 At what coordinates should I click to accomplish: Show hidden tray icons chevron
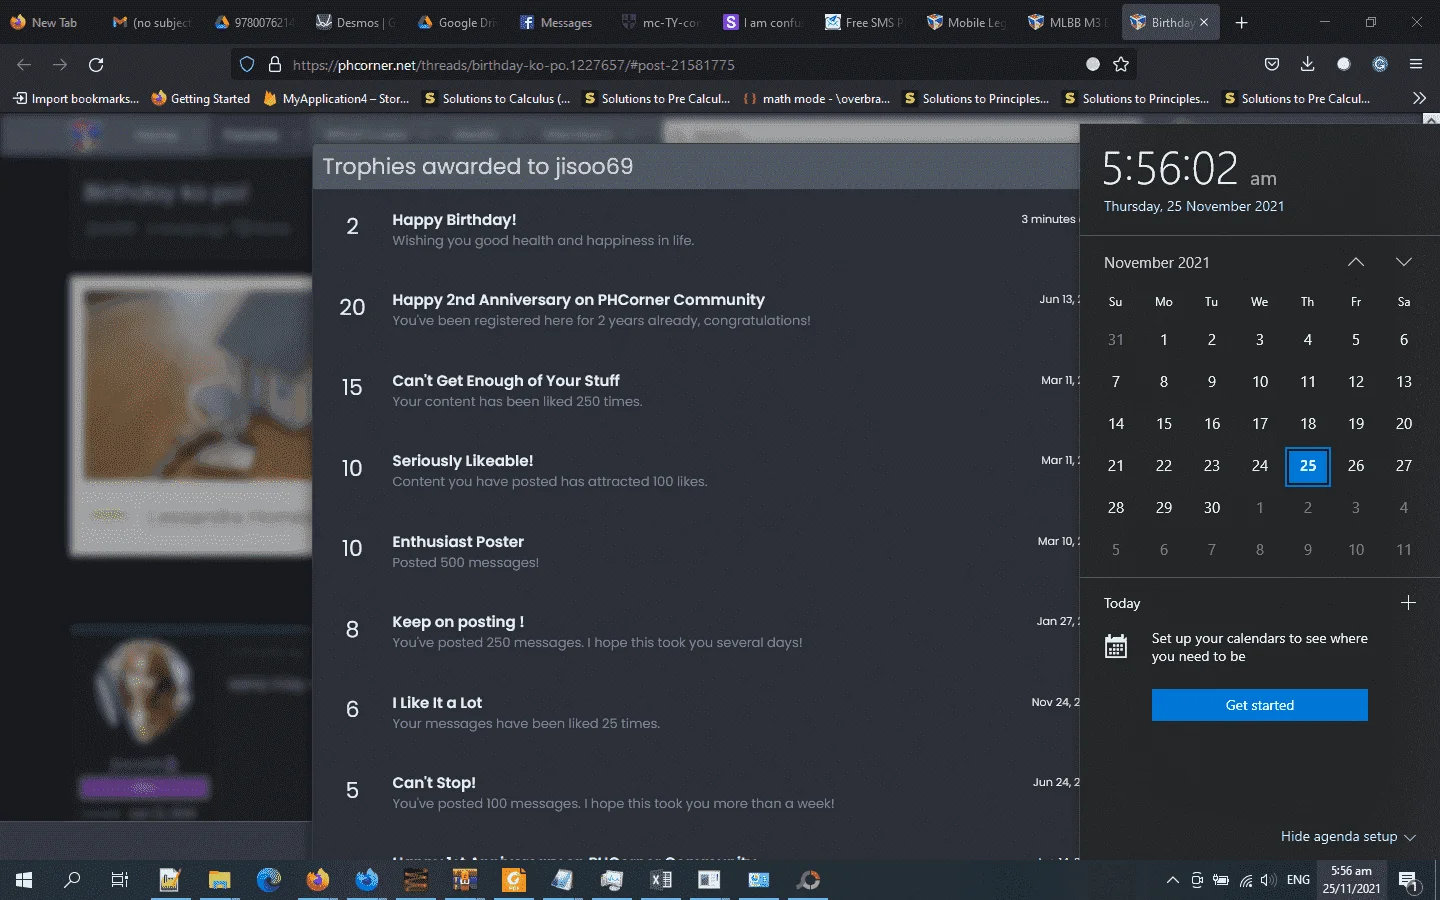(1172, 880)
